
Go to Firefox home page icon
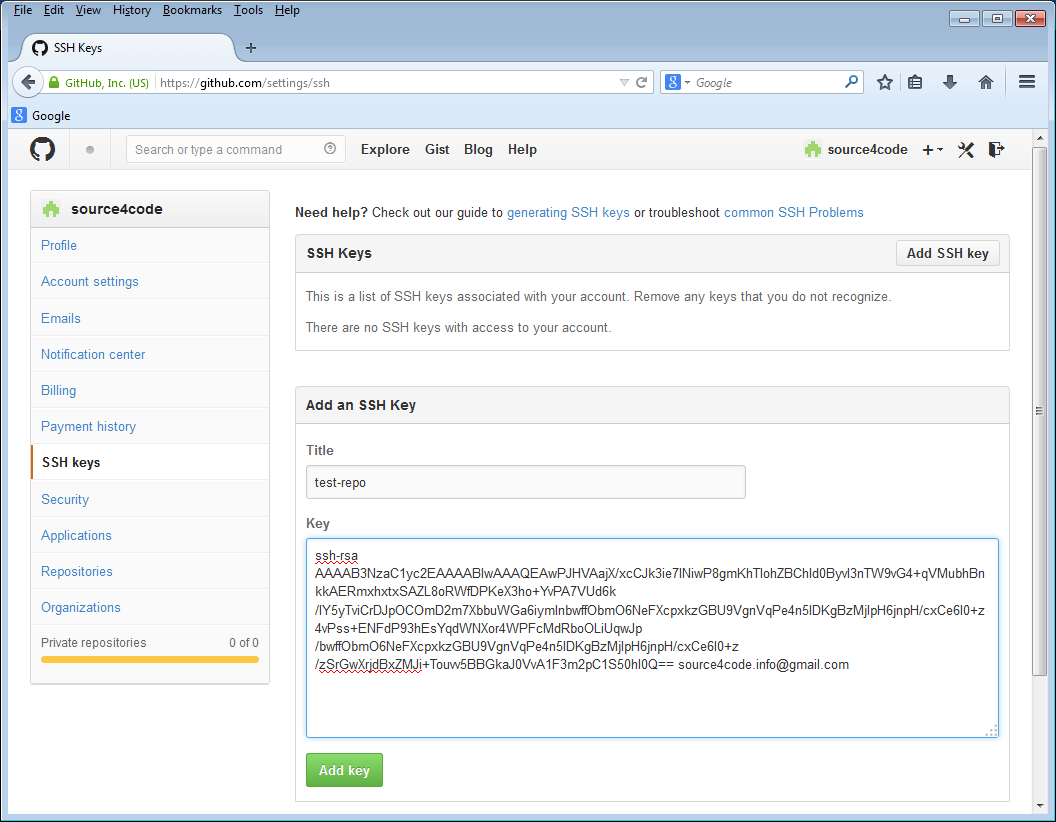[986, 82]
